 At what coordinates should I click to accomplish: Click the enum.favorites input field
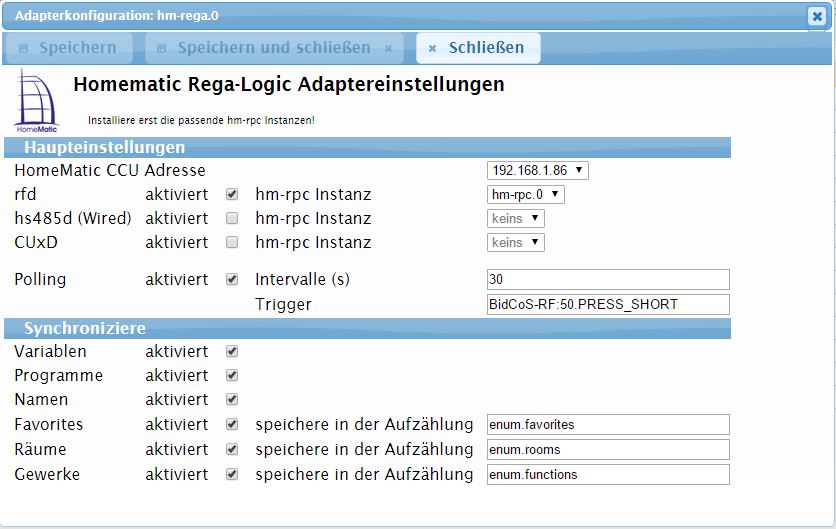pyautogui.click(x=608, y=425)
